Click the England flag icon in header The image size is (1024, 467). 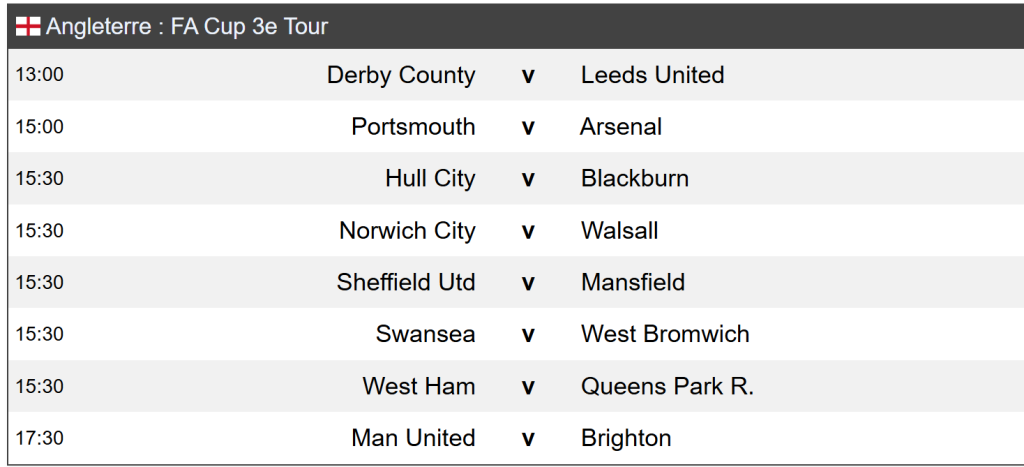[x=27, y=27]
